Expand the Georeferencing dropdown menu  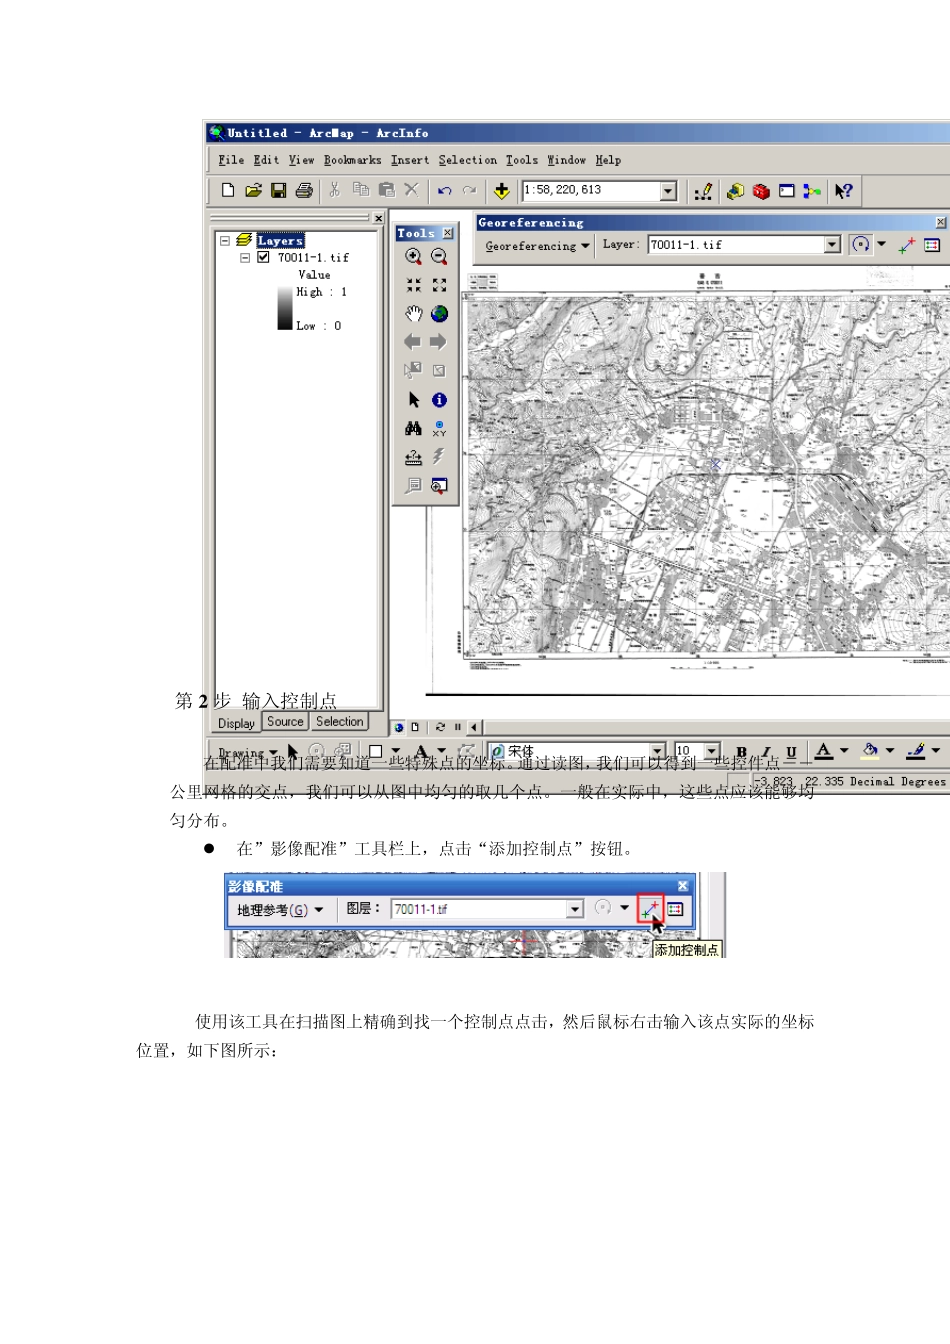(537, 246)
